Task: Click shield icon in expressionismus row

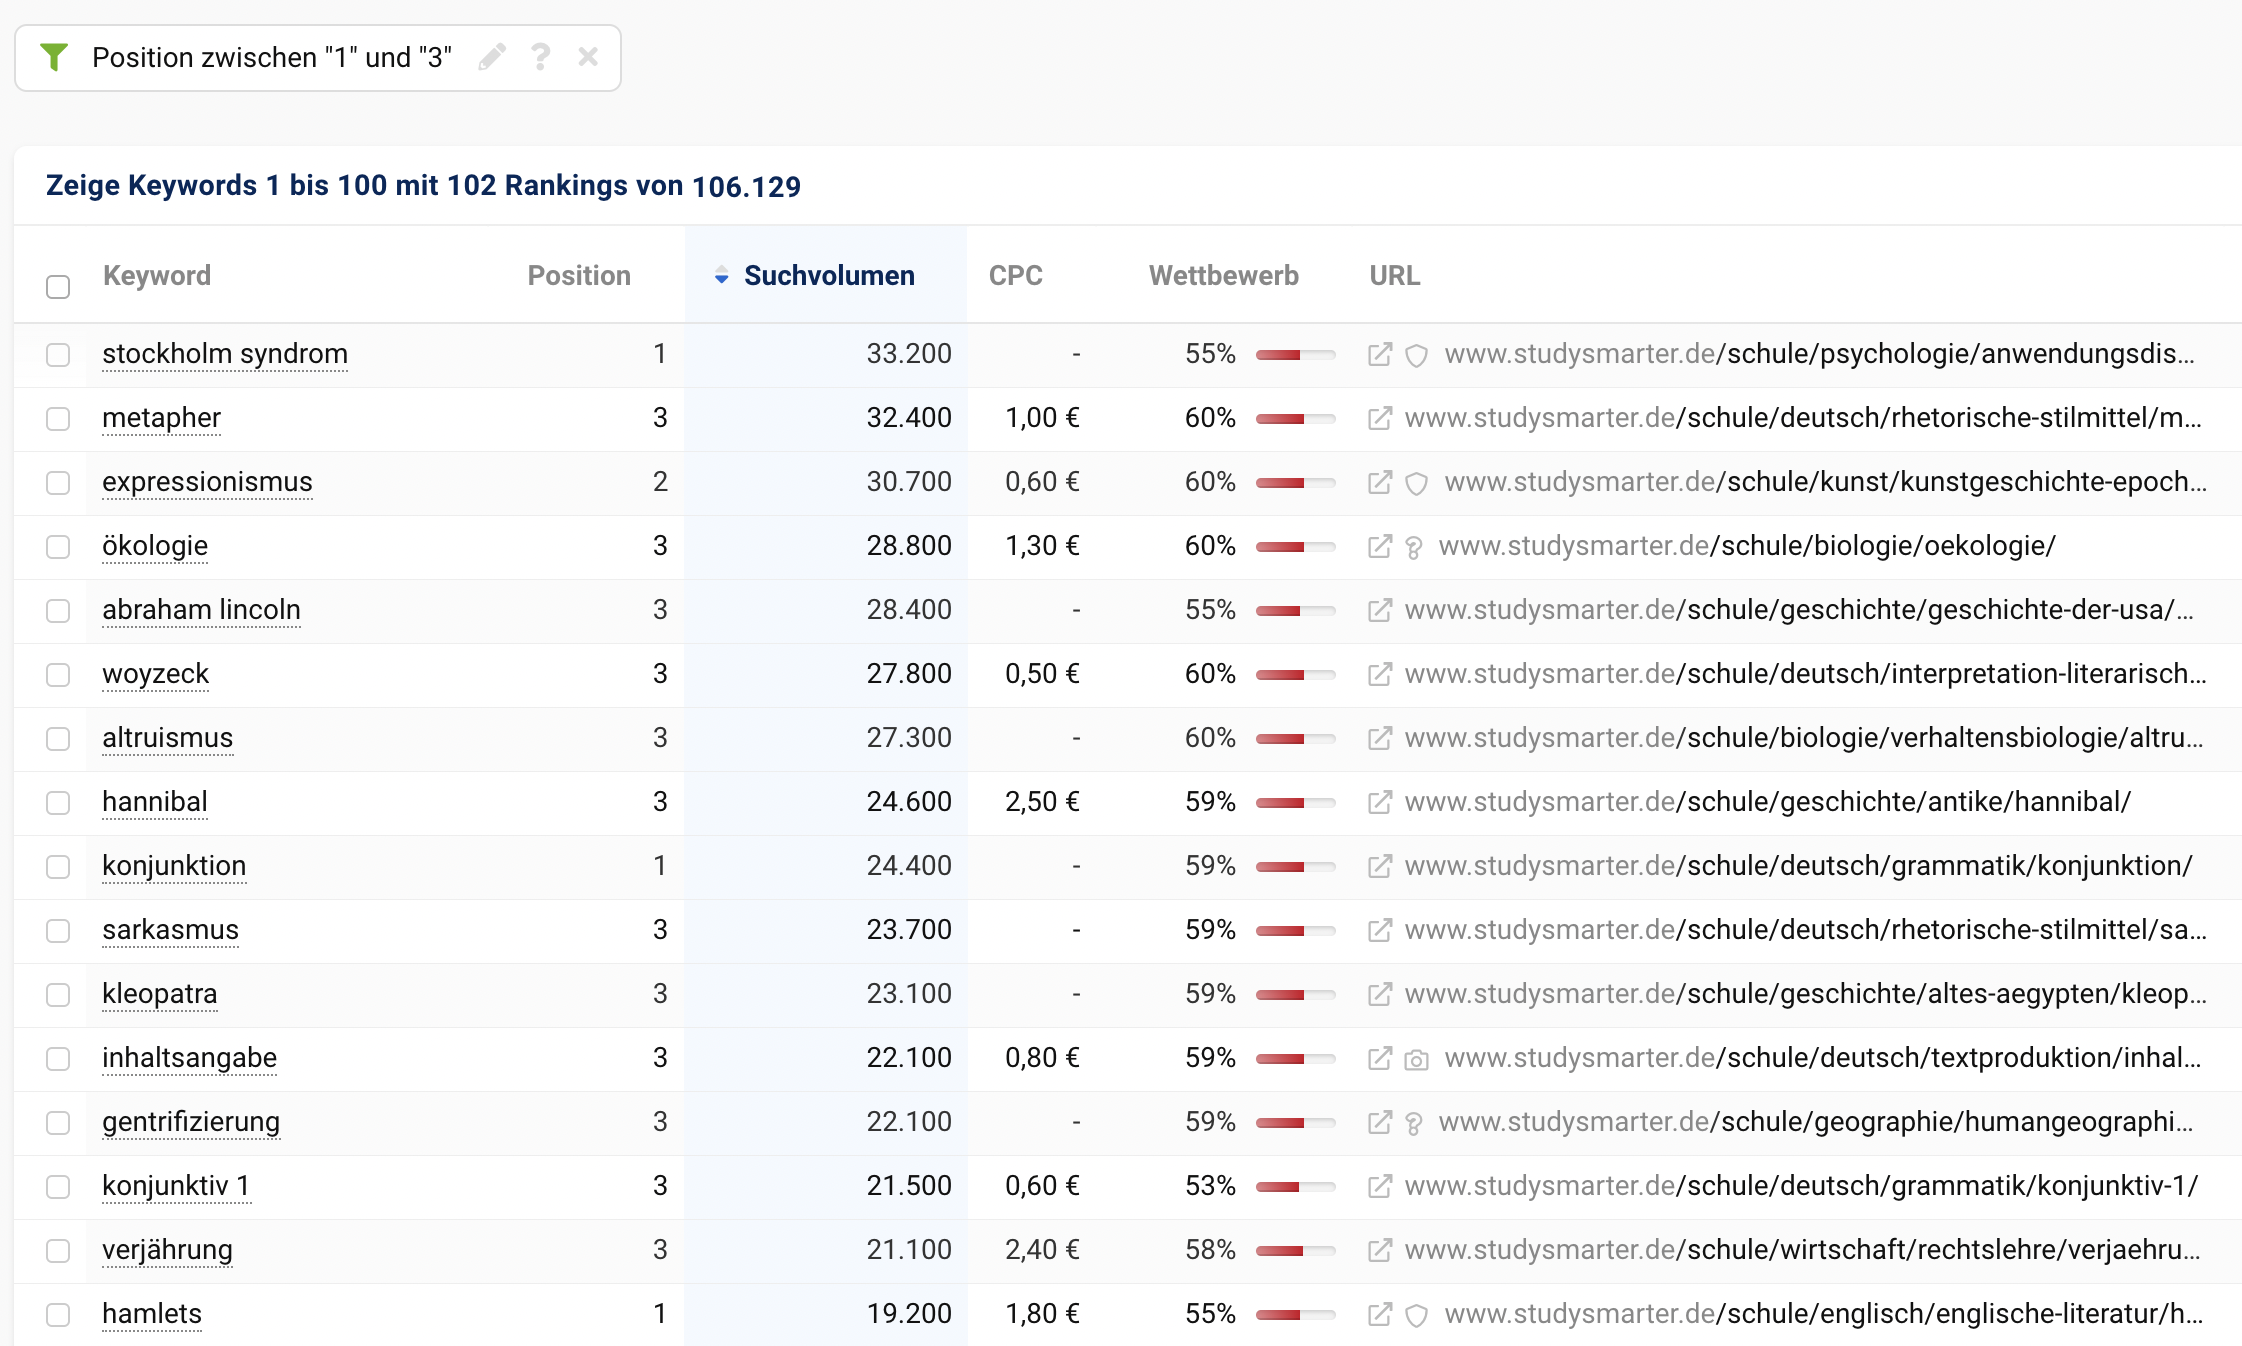Action: pos(1417,483)
